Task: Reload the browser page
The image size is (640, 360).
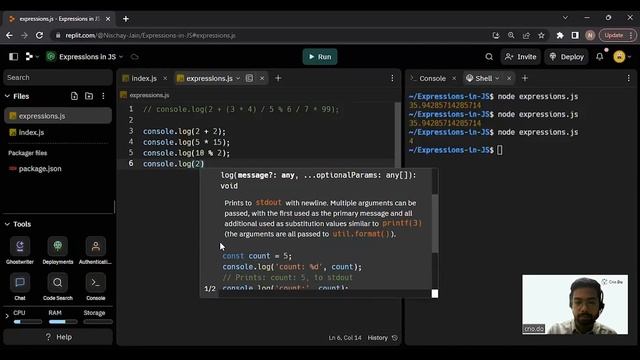Action: [x=39, y=36]
